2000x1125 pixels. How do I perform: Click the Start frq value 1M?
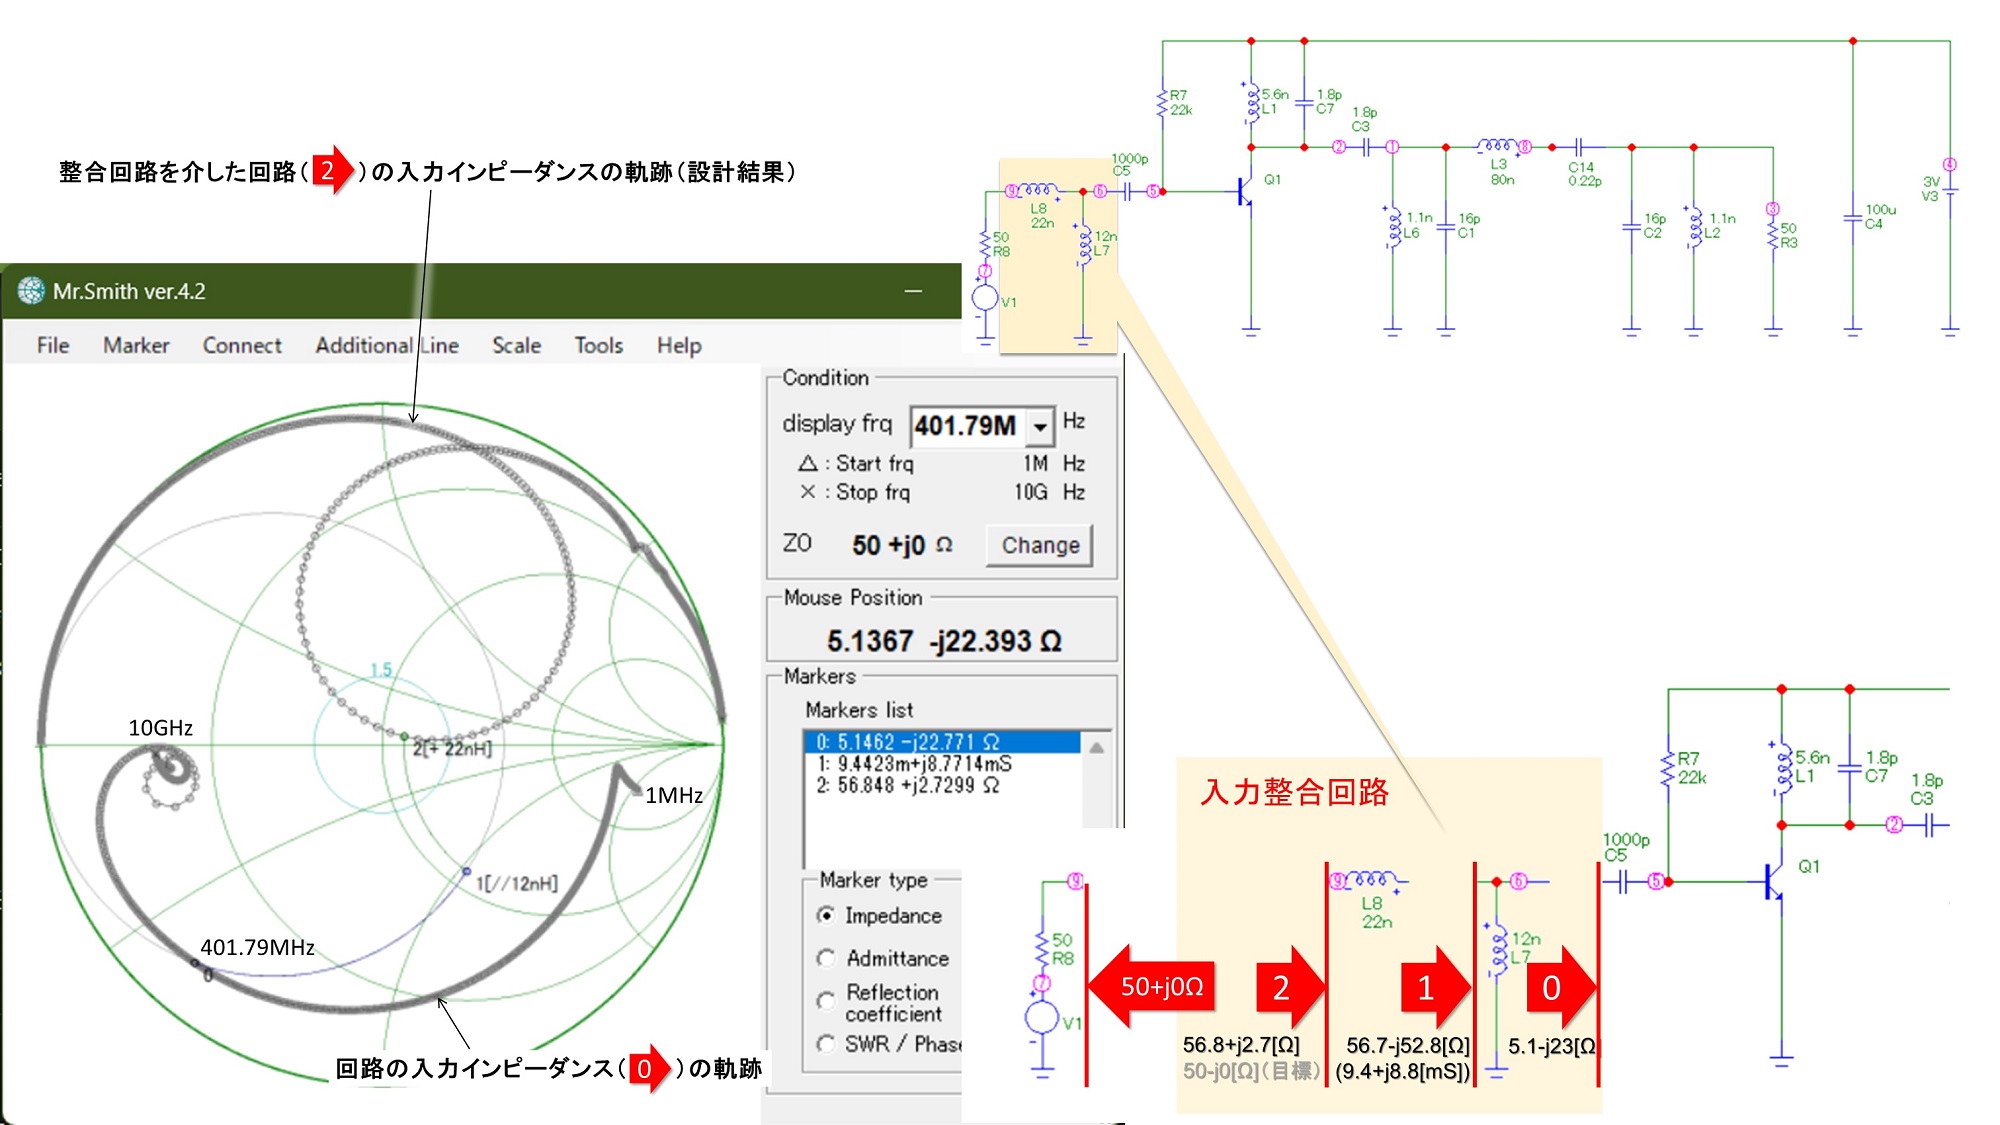tap(1035, 464)
